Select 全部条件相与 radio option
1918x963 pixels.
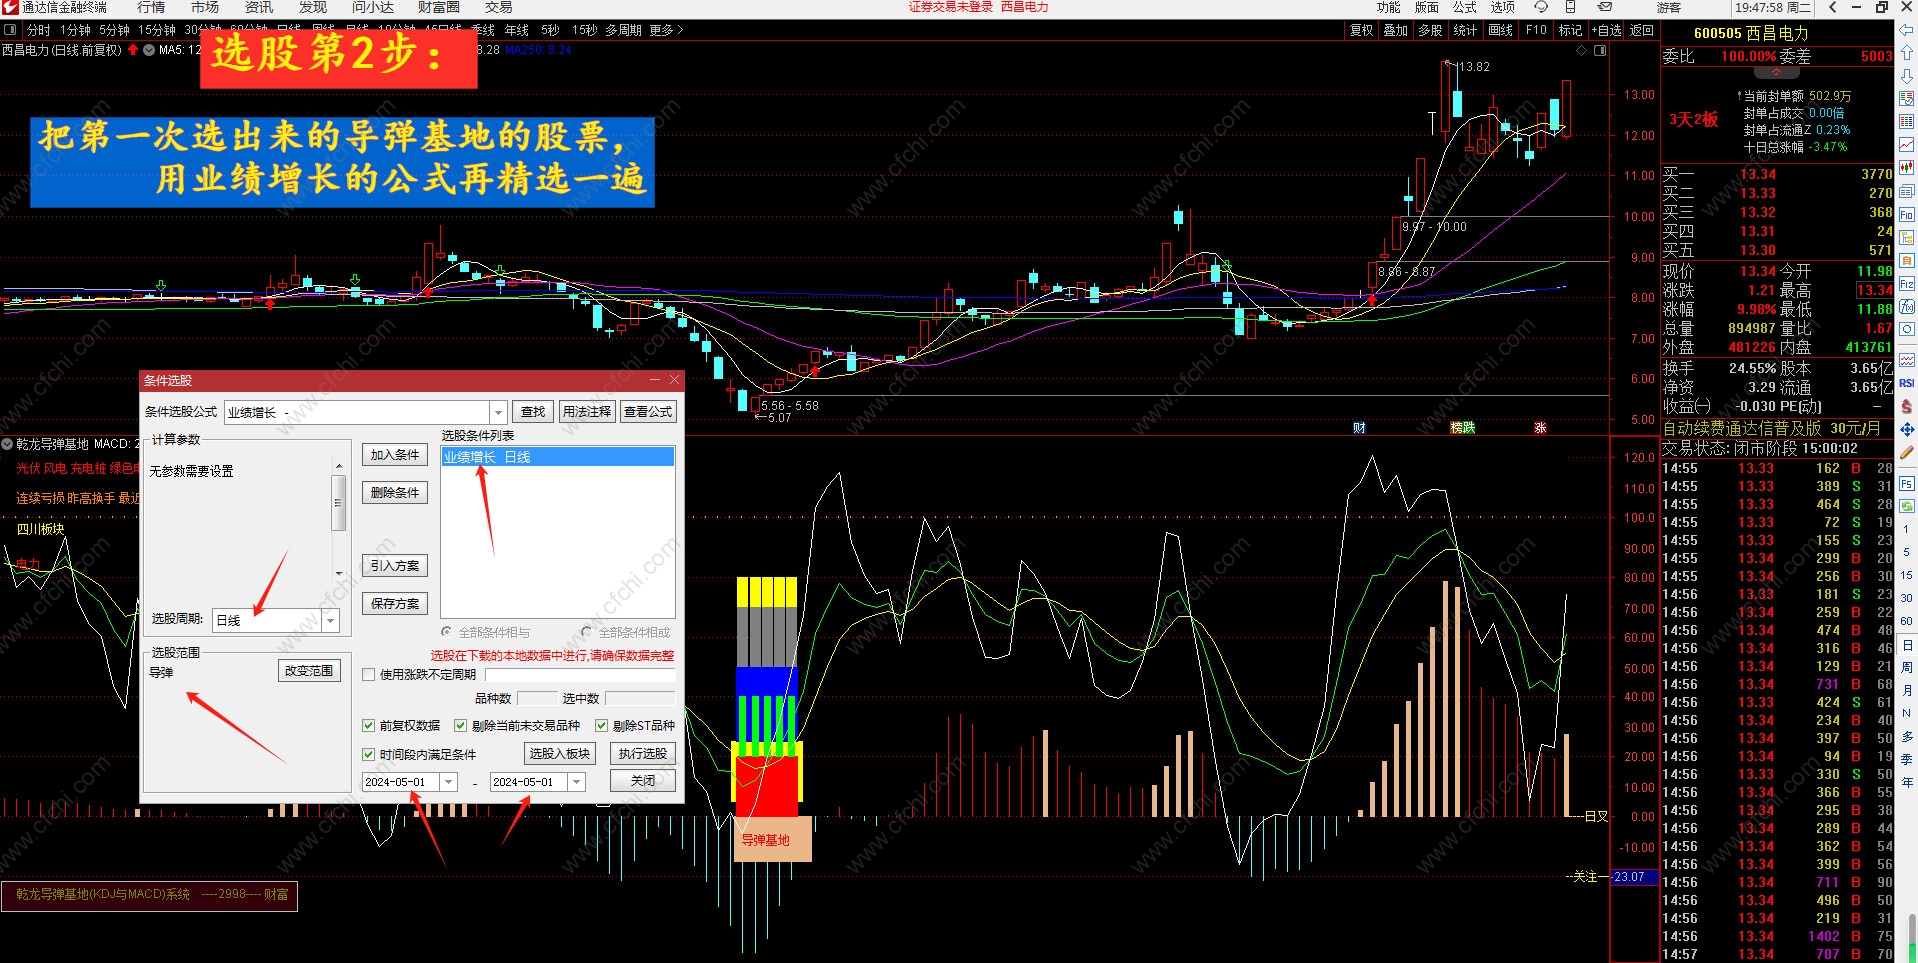(x=446, y=632)
